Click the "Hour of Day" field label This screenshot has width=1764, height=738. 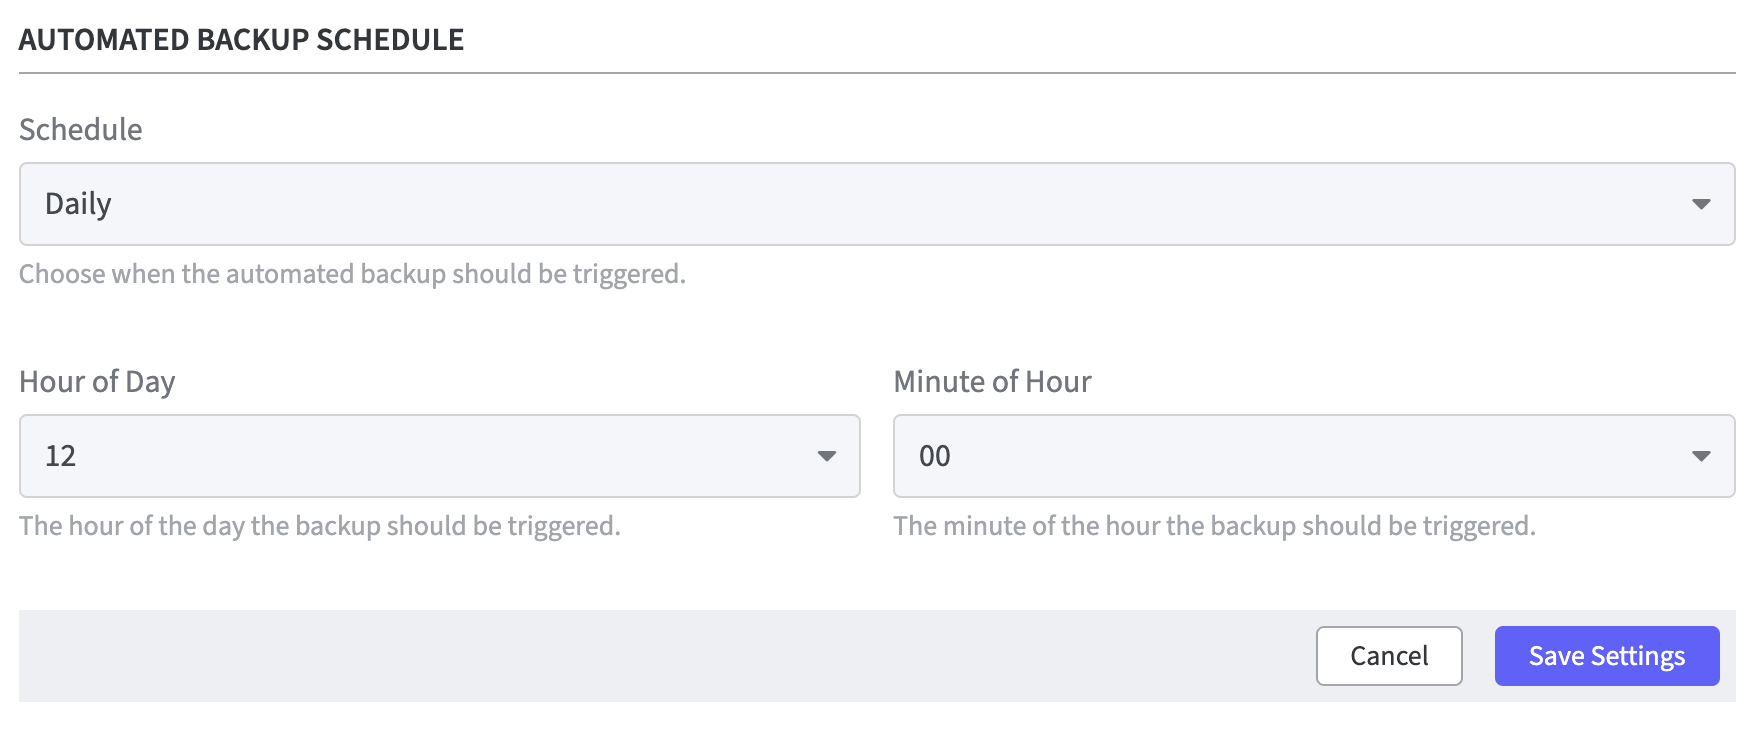click(97, 382)
